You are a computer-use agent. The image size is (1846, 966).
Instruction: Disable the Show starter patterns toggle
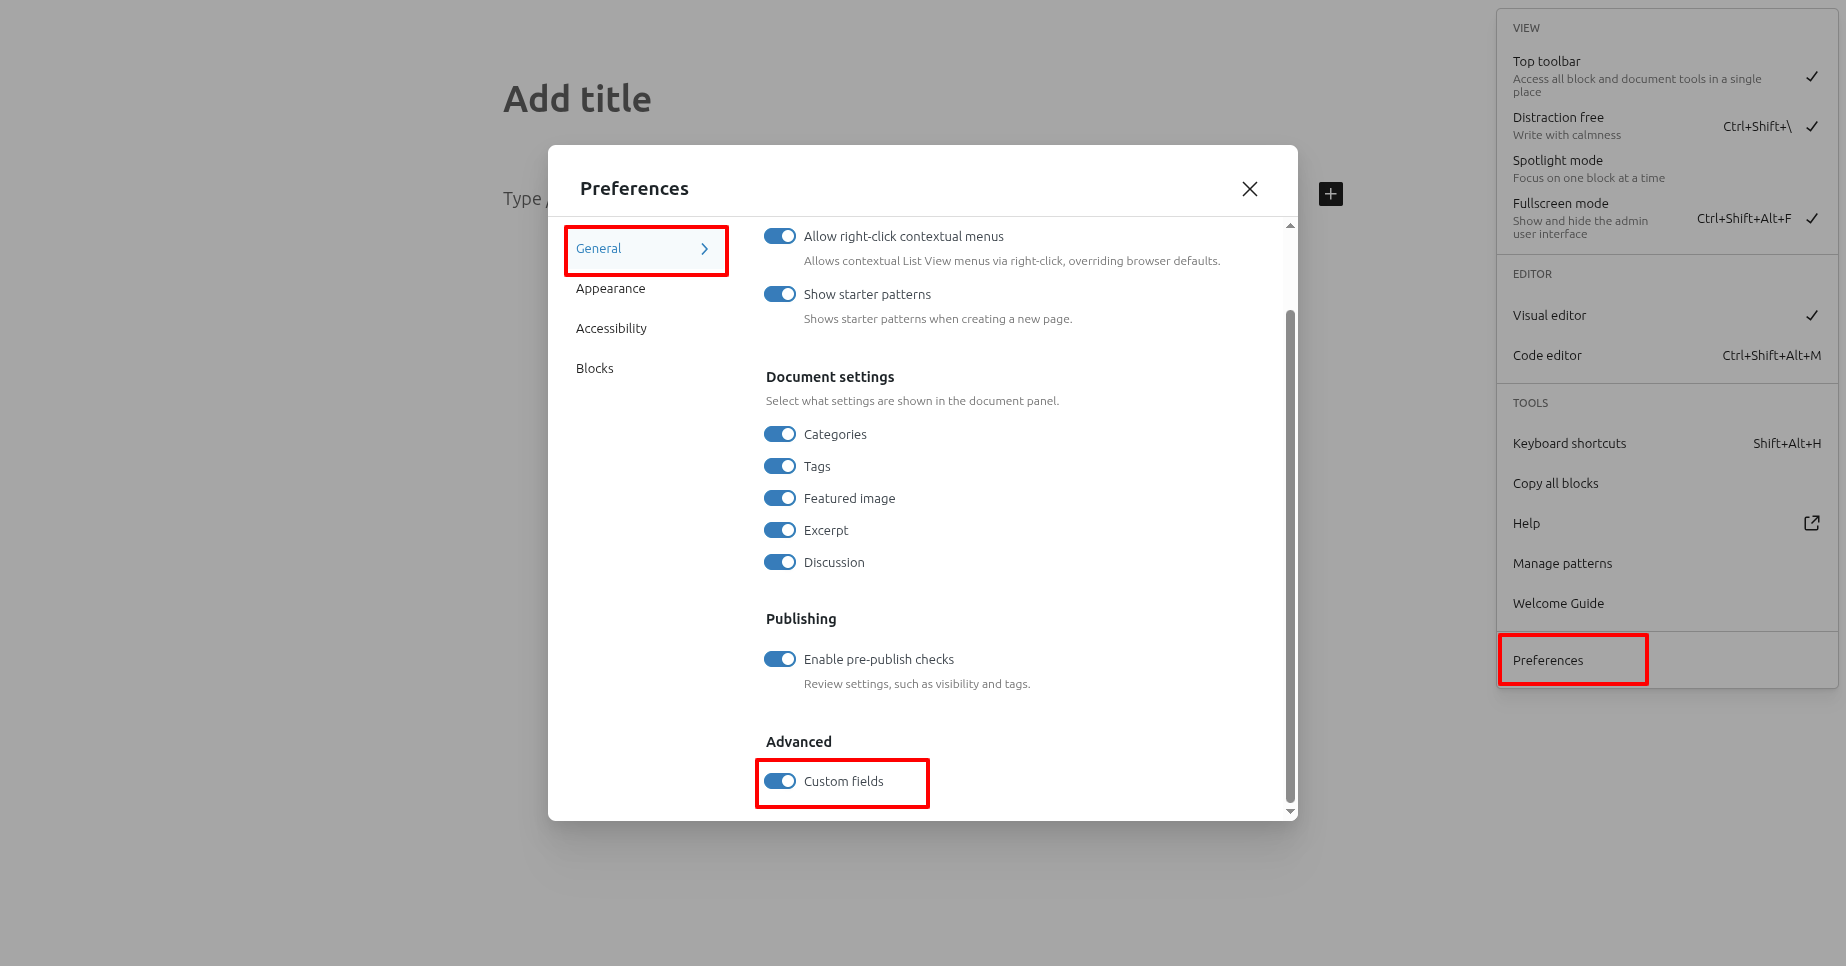pyautogui.click(x=780, y=295)
